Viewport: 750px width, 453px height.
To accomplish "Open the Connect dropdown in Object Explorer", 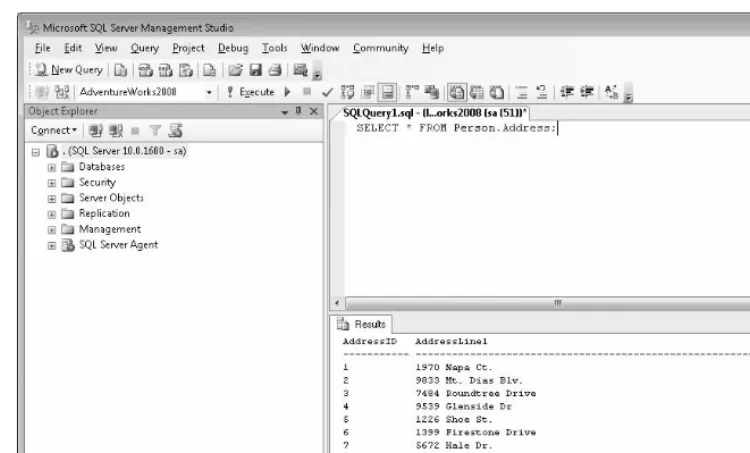I will pos(54,130).
